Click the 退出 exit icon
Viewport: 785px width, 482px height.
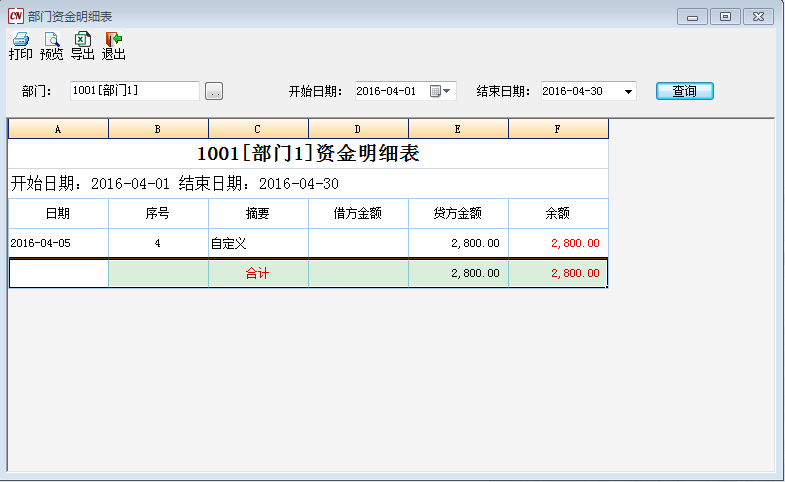[x=114, y=46]
